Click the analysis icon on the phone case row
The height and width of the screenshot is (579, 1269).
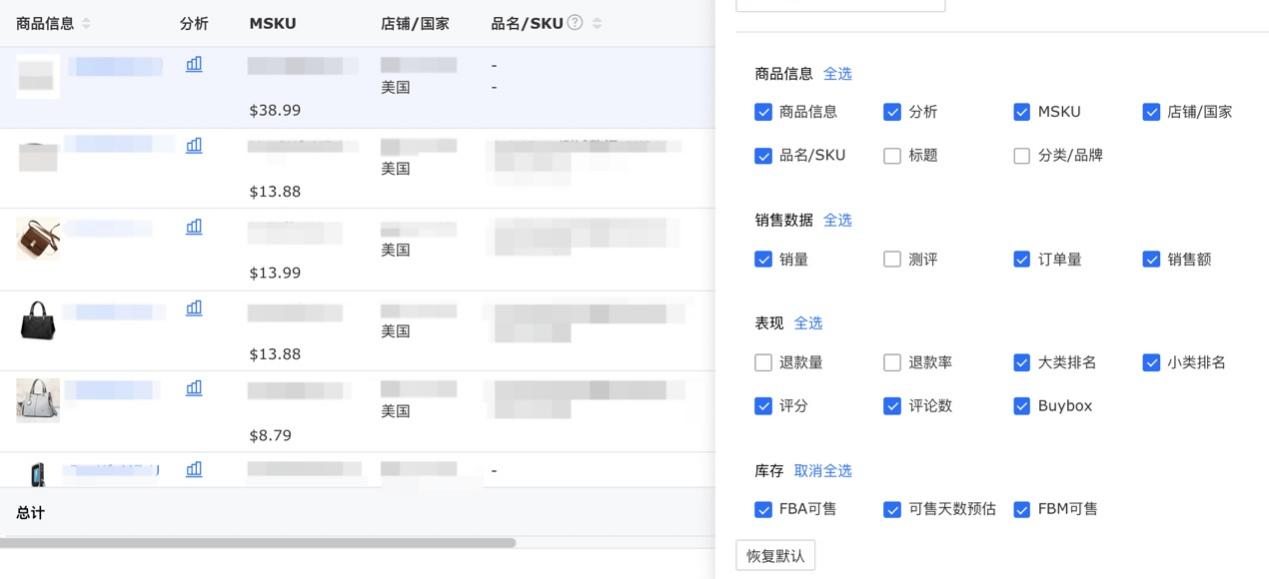[193, 468]
